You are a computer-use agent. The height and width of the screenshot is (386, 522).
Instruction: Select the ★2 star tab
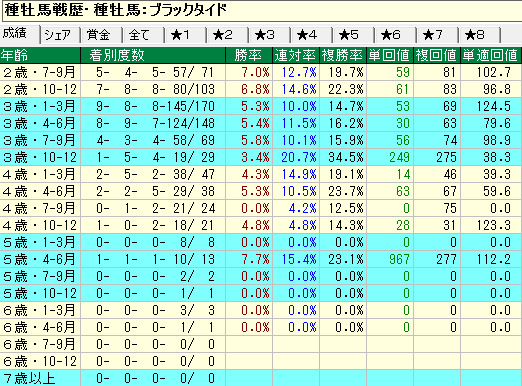pos(228,35)
